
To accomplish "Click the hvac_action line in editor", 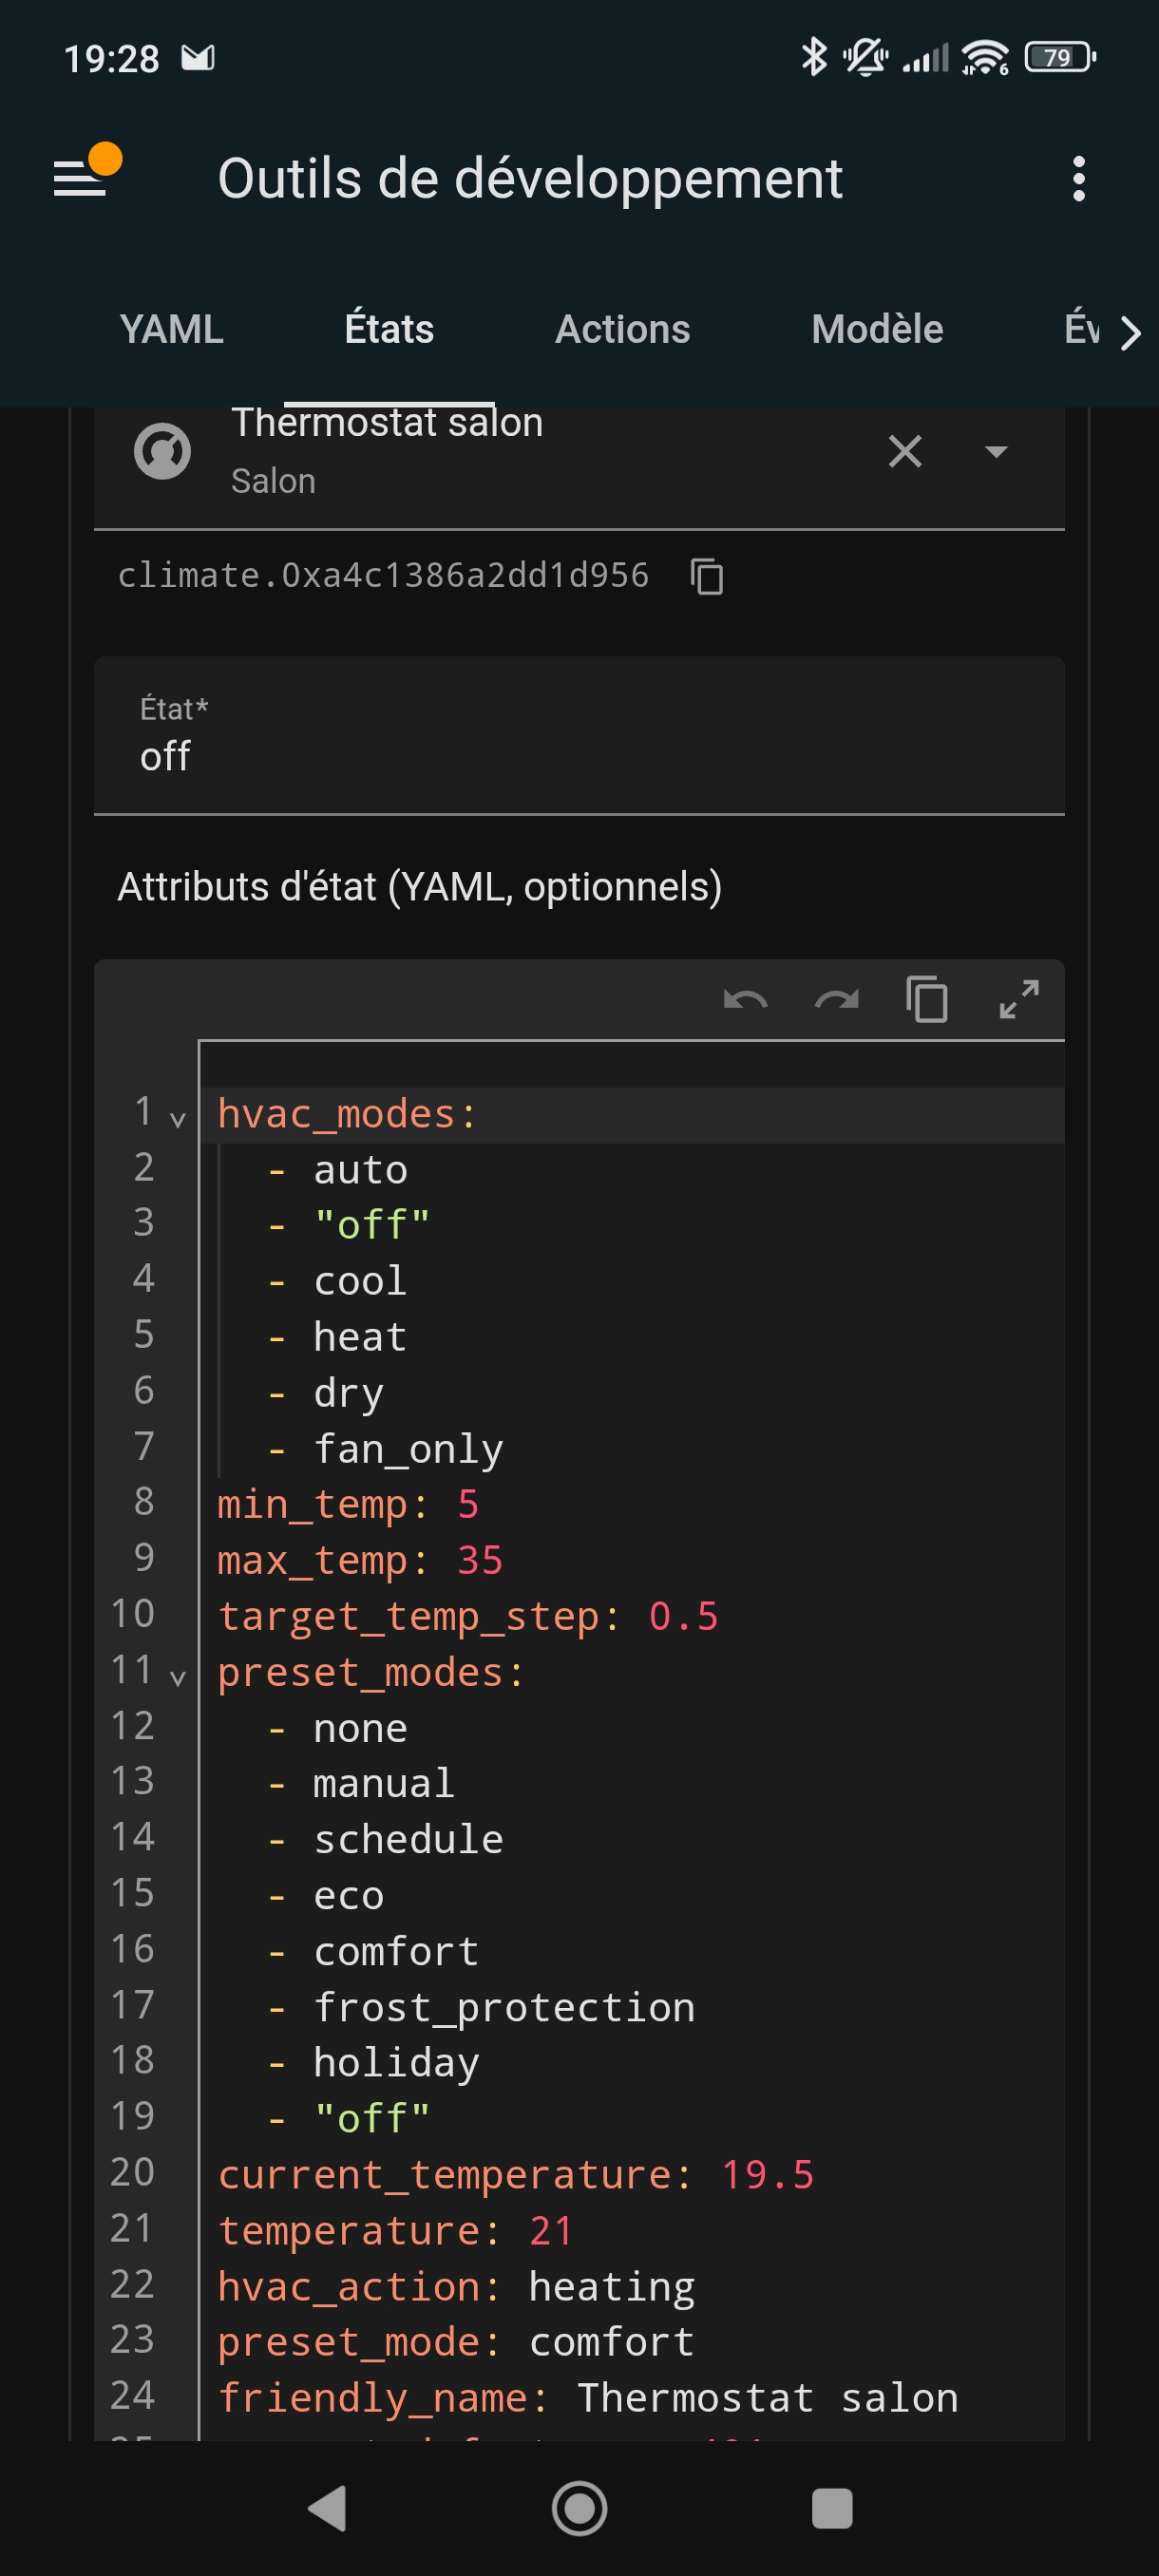I will click(456, 2286).
